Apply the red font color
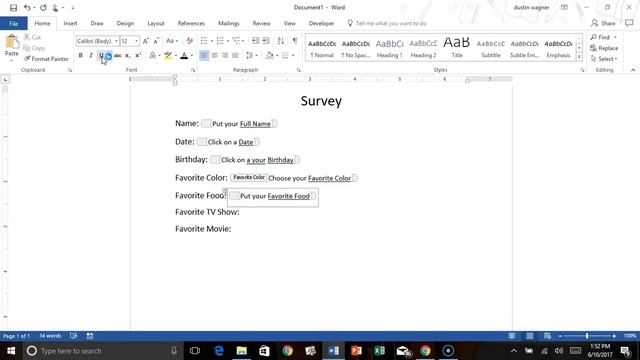Viewport: 640px width, 360px height. 184,56
